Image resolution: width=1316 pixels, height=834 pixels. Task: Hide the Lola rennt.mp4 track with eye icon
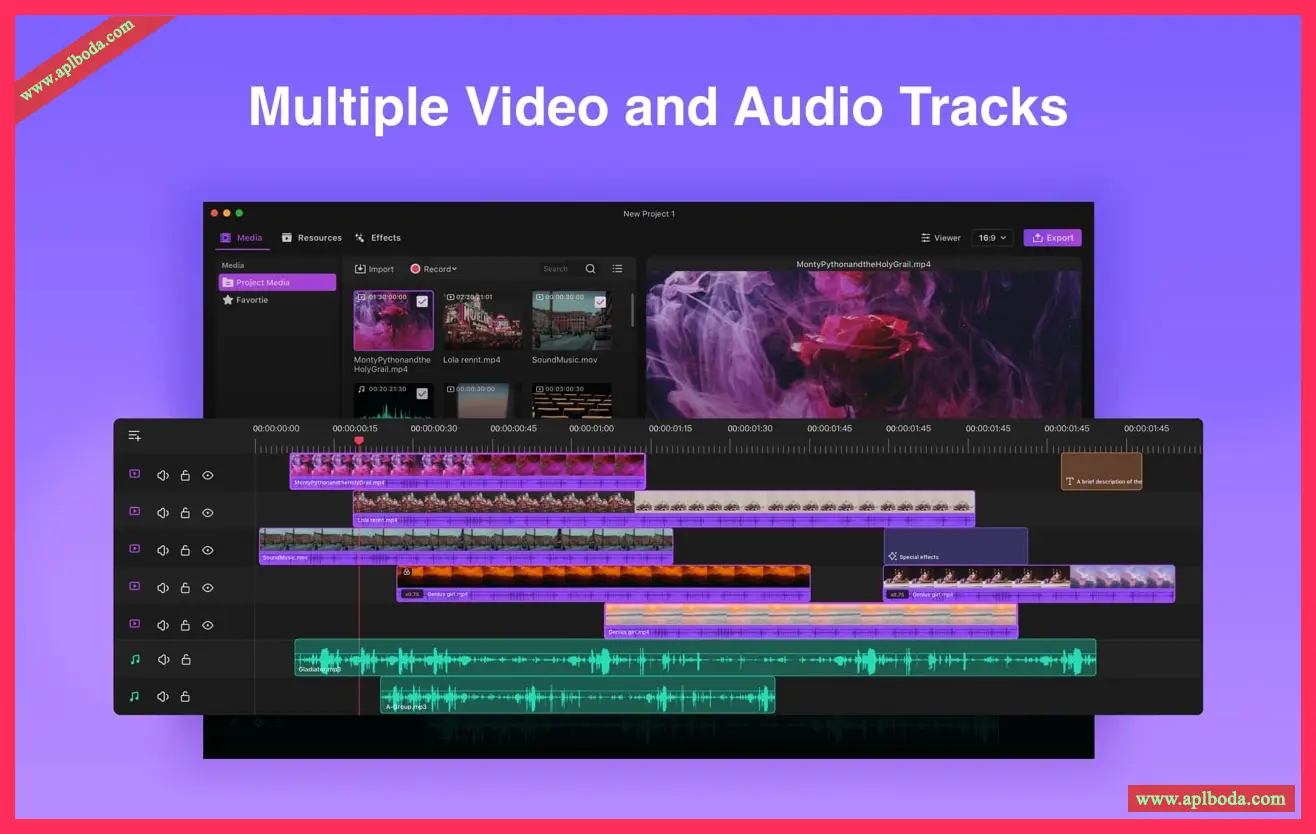pyautogui.click(x=208, y=513)
